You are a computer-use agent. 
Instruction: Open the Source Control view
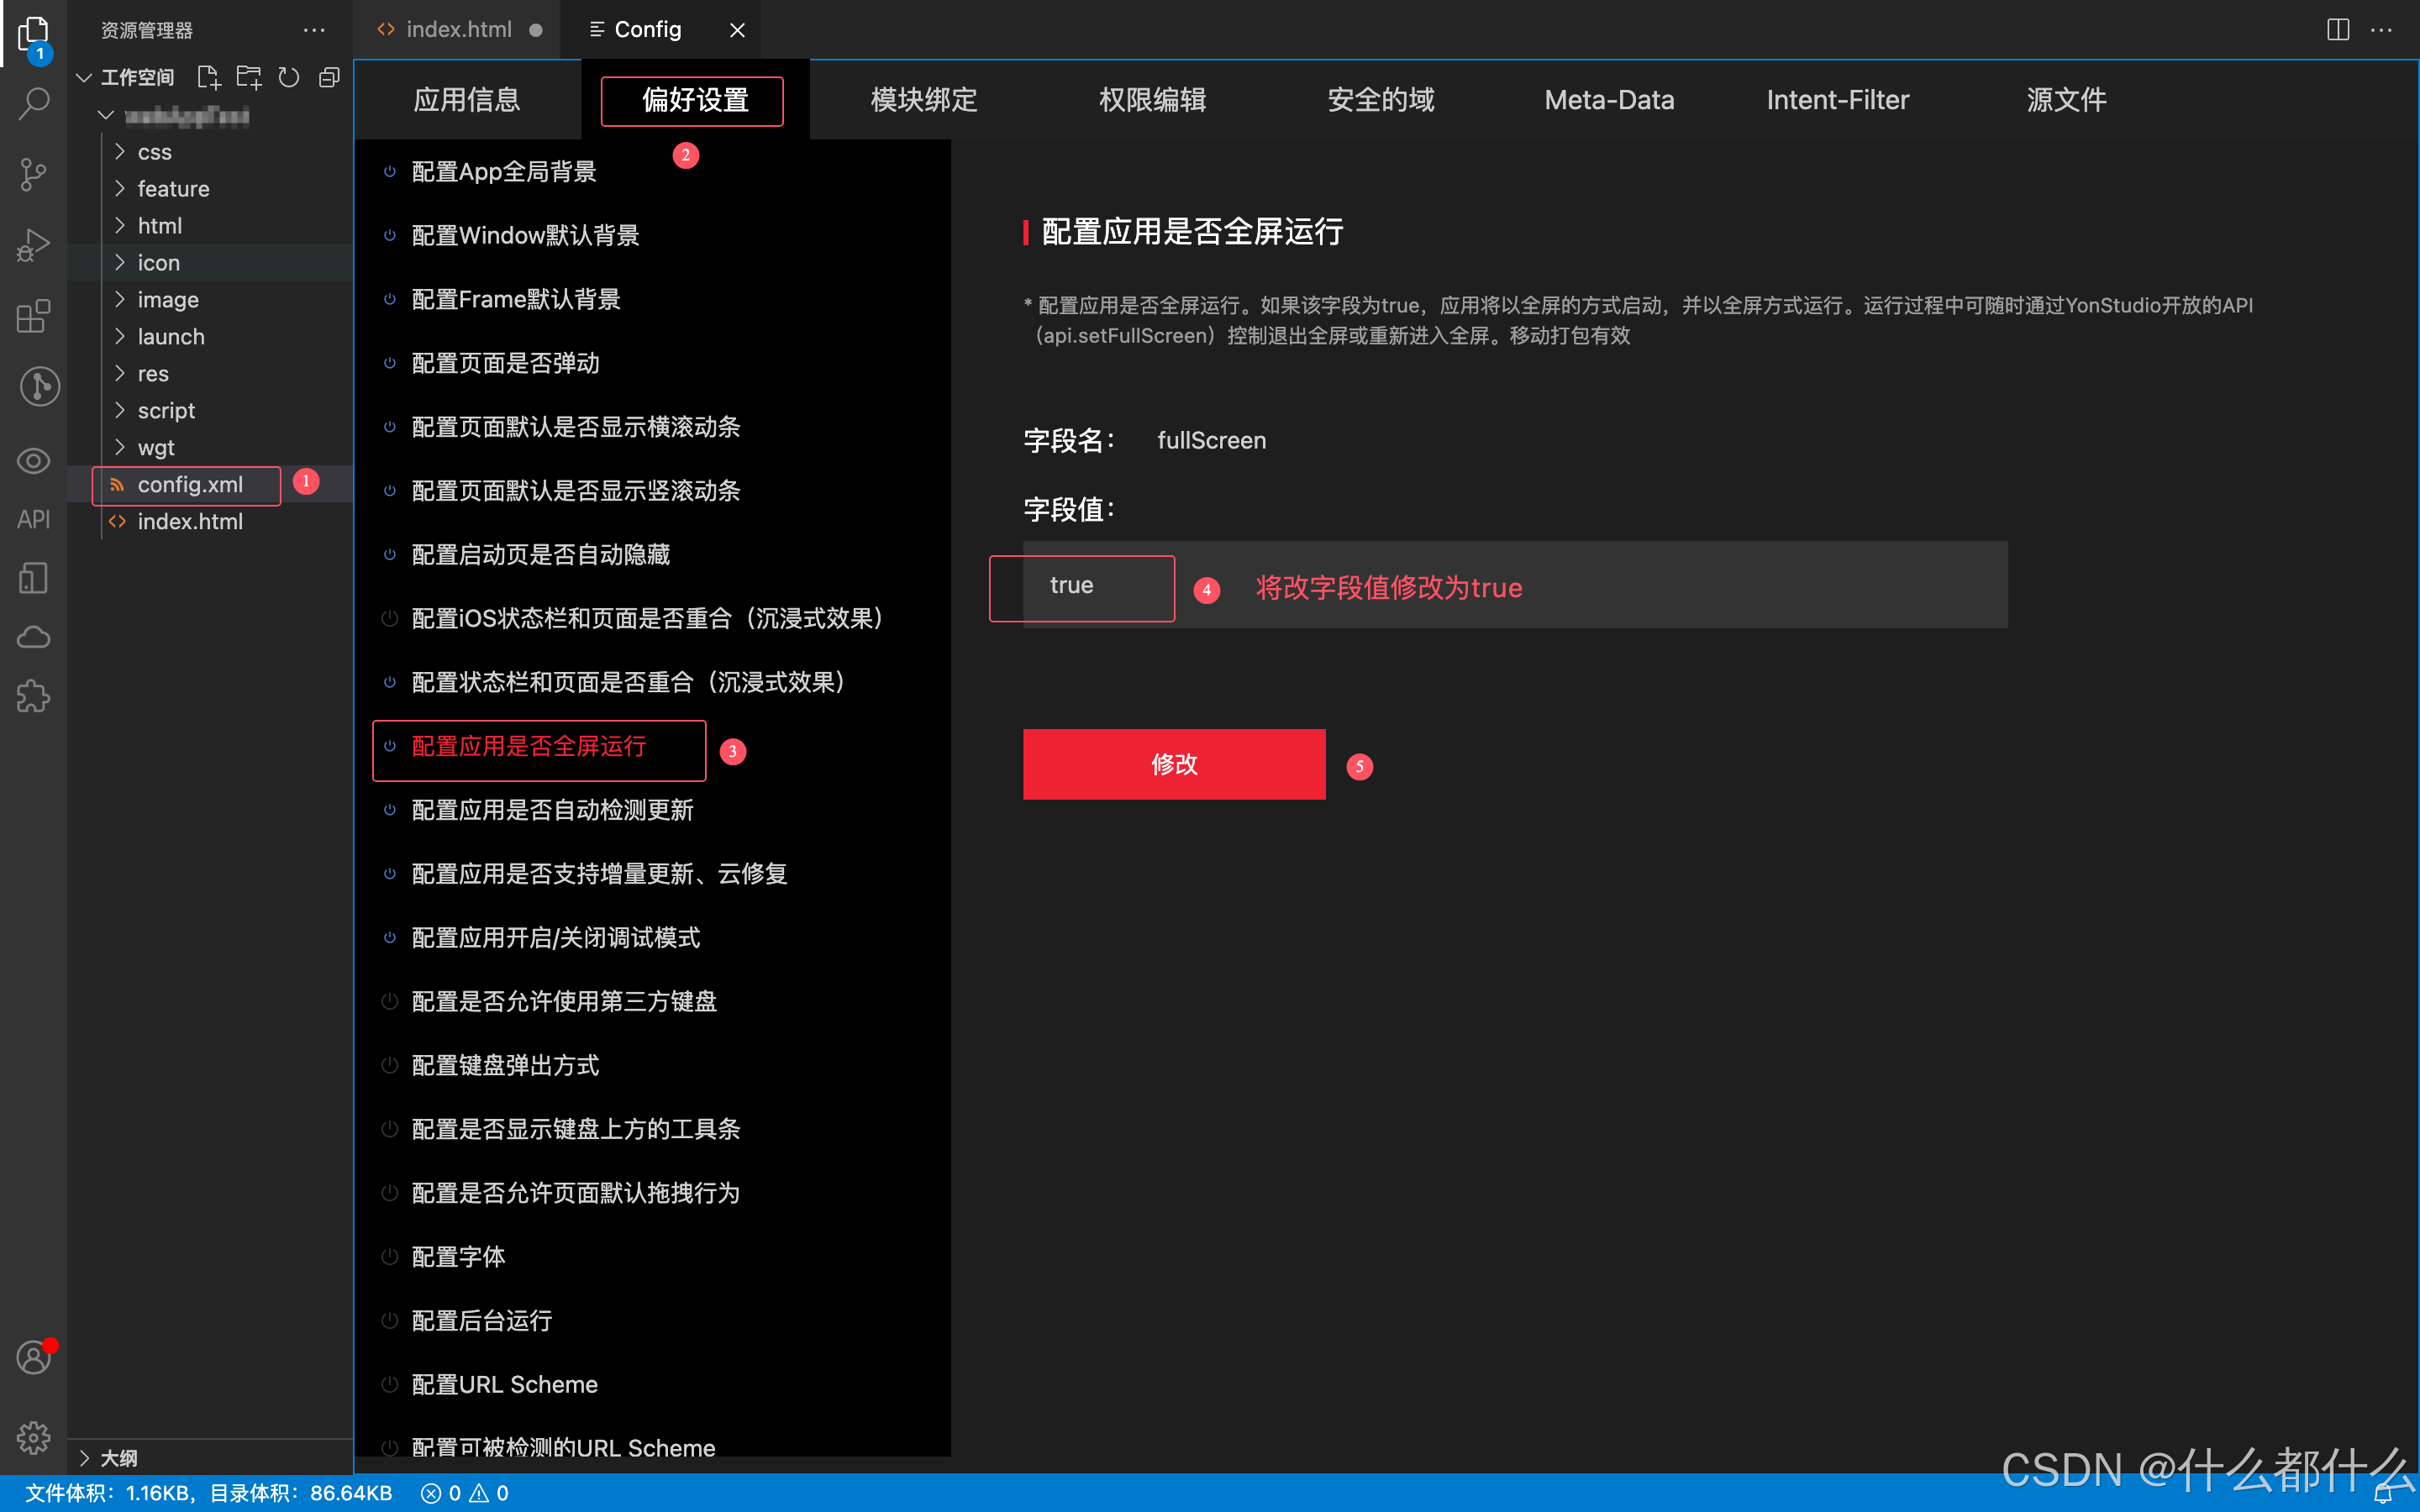point(34,174)
